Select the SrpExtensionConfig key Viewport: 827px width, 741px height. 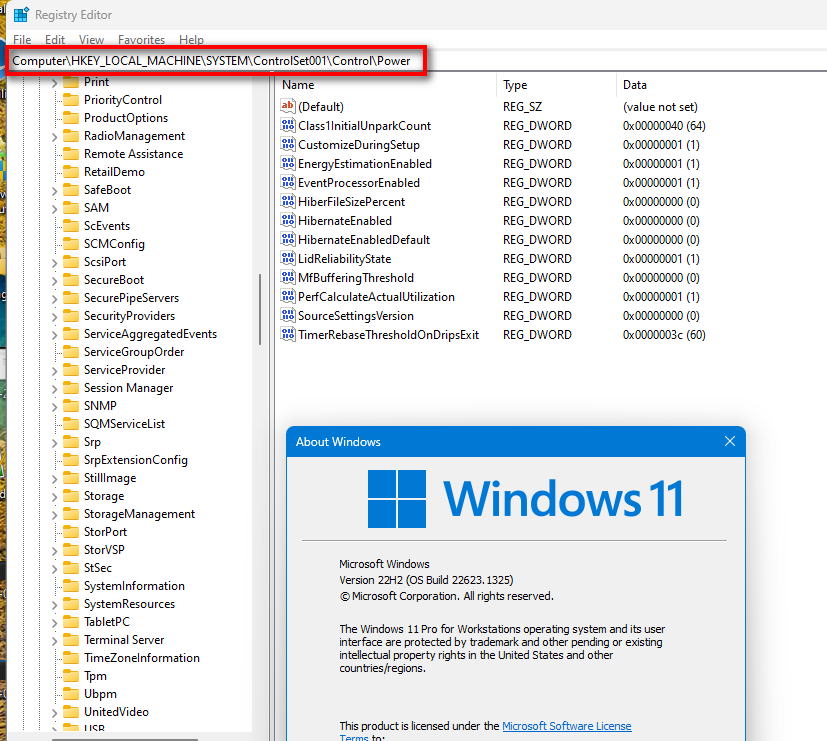tap(136, 460)
